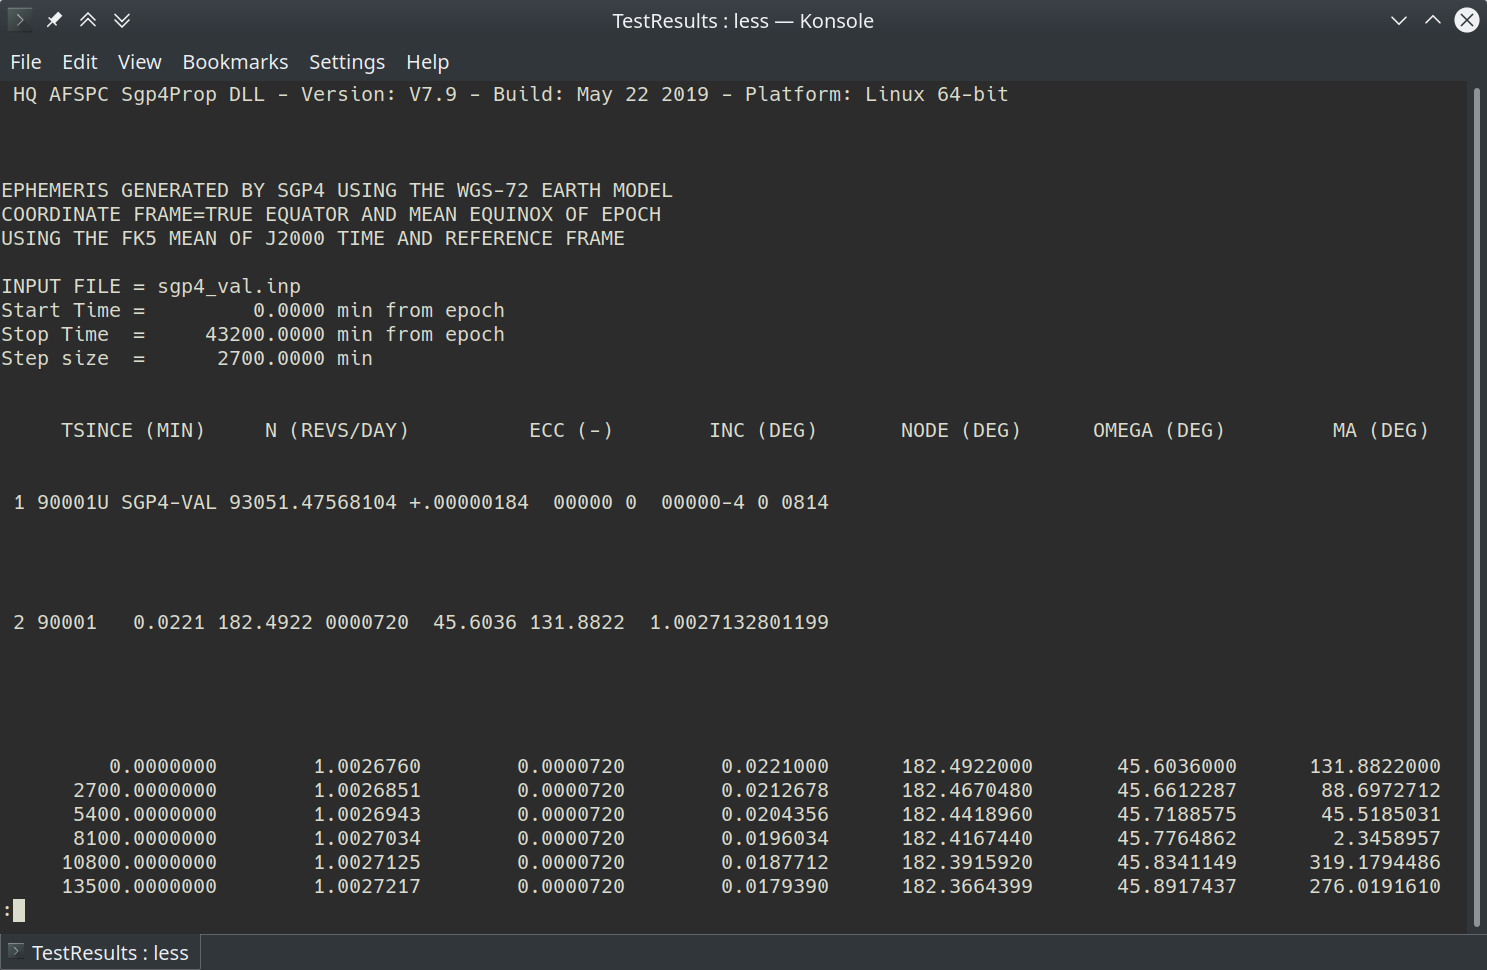Click the less prompt cursor at bottom

click(x=19, y=910)
